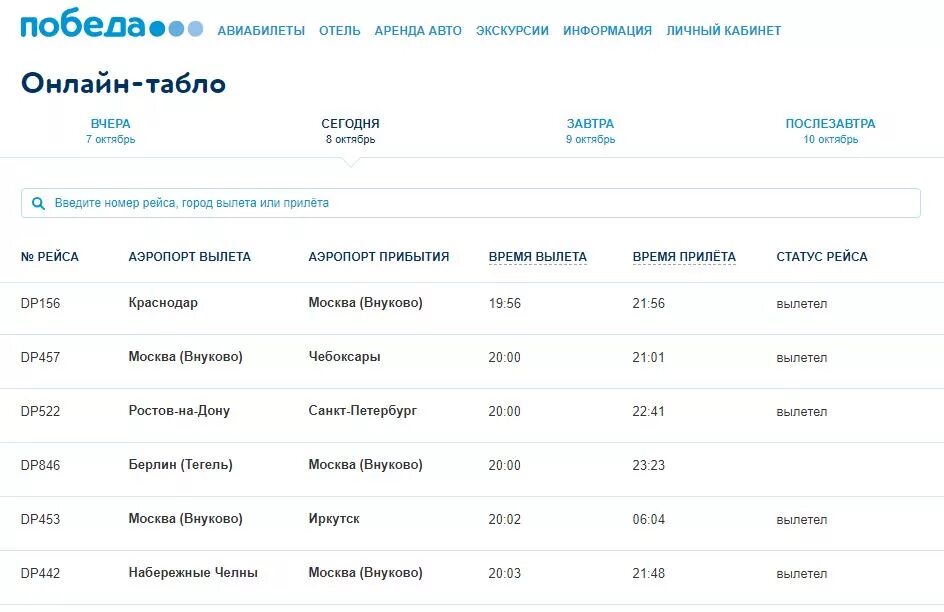
Task: Open the Информация menu
Action: click(x=607, y=31)
